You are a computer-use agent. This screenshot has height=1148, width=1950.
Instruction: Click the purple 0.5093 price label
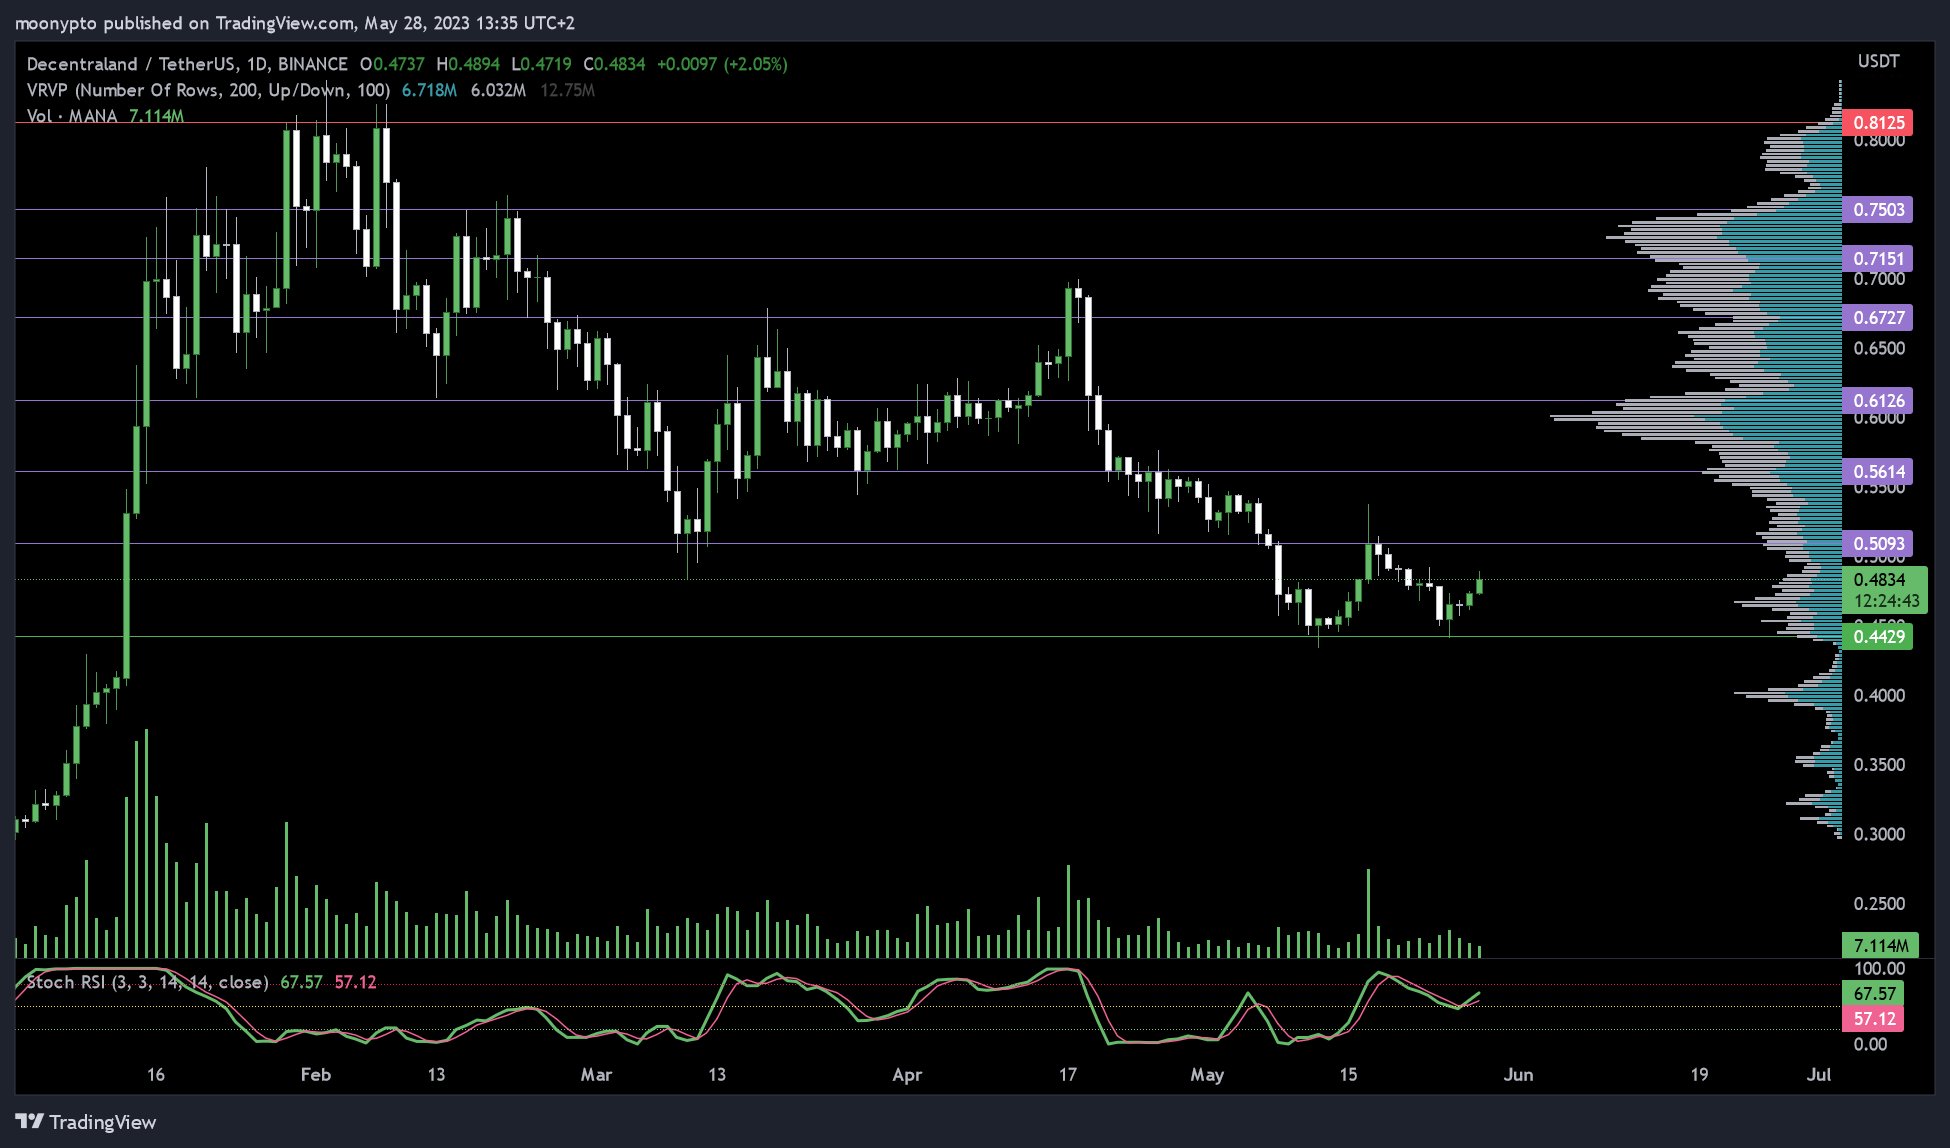pos(1878,543)
